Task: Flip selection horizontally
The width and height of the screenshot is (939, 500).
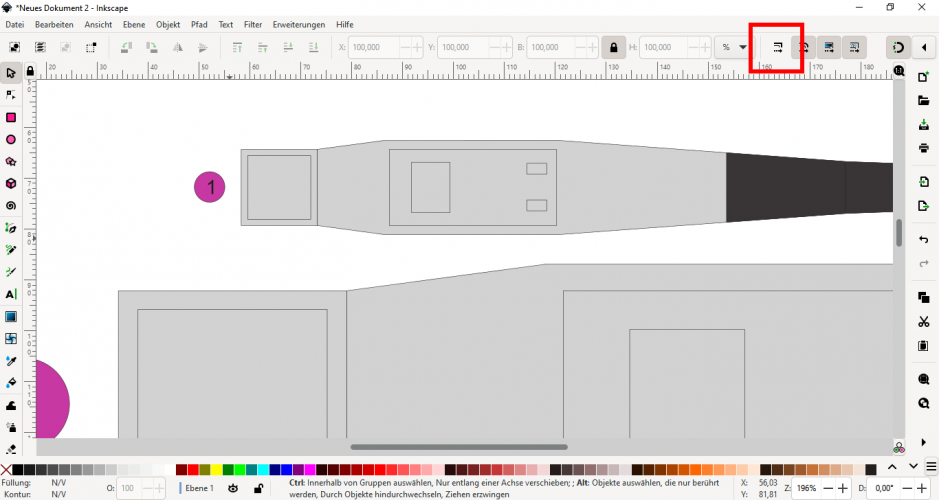Action: tap(178, 47)
